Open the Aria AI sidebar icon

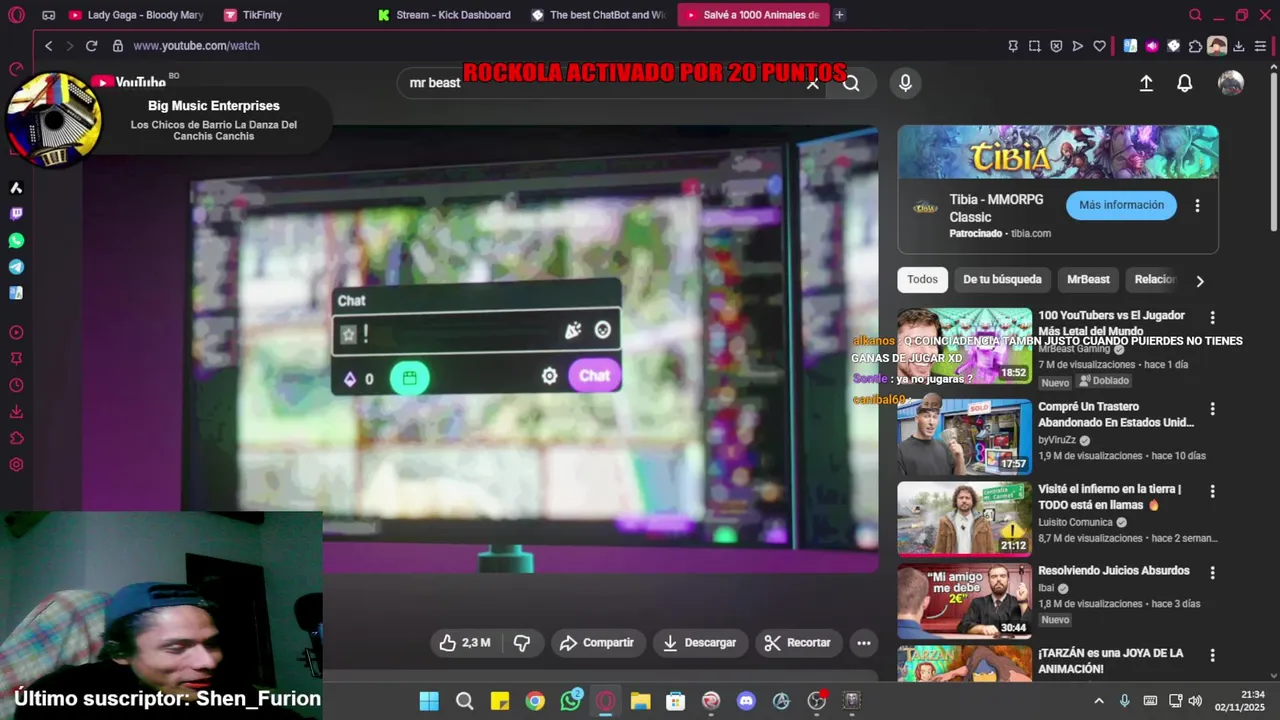pos(16,188)
